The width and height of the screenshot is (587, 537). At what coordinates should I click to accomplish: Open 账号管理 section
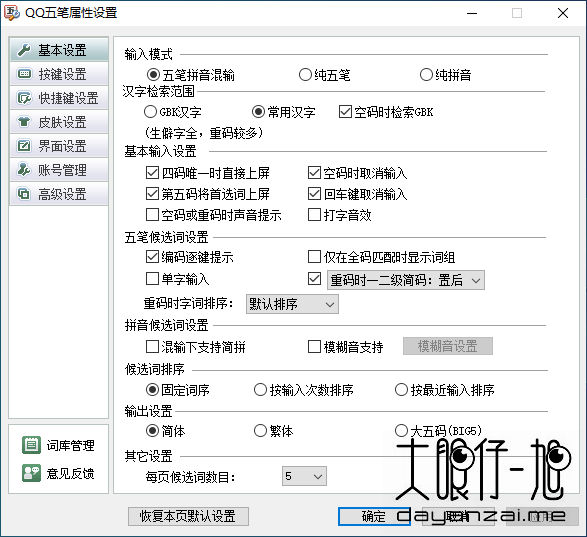[59, 170]
